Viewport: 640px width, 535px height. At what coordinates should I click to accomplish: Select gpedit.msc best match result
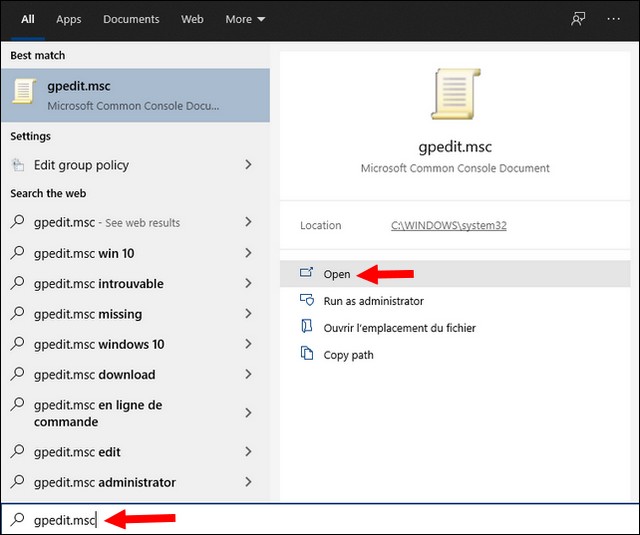(136, 95)
